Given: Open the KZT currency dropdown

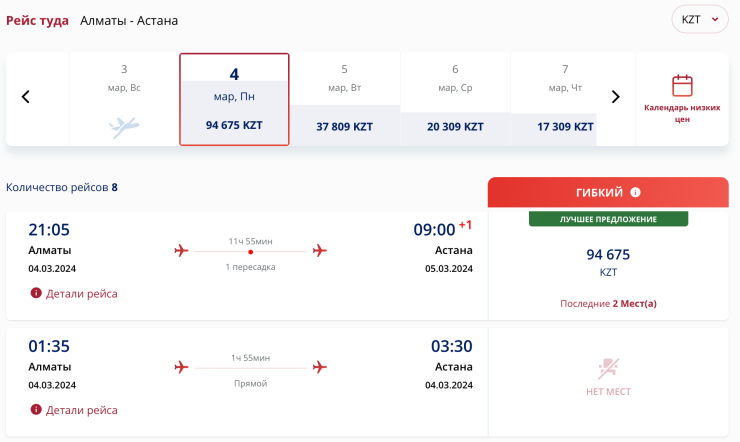Looking at the screenshot, I should point(699,19).
